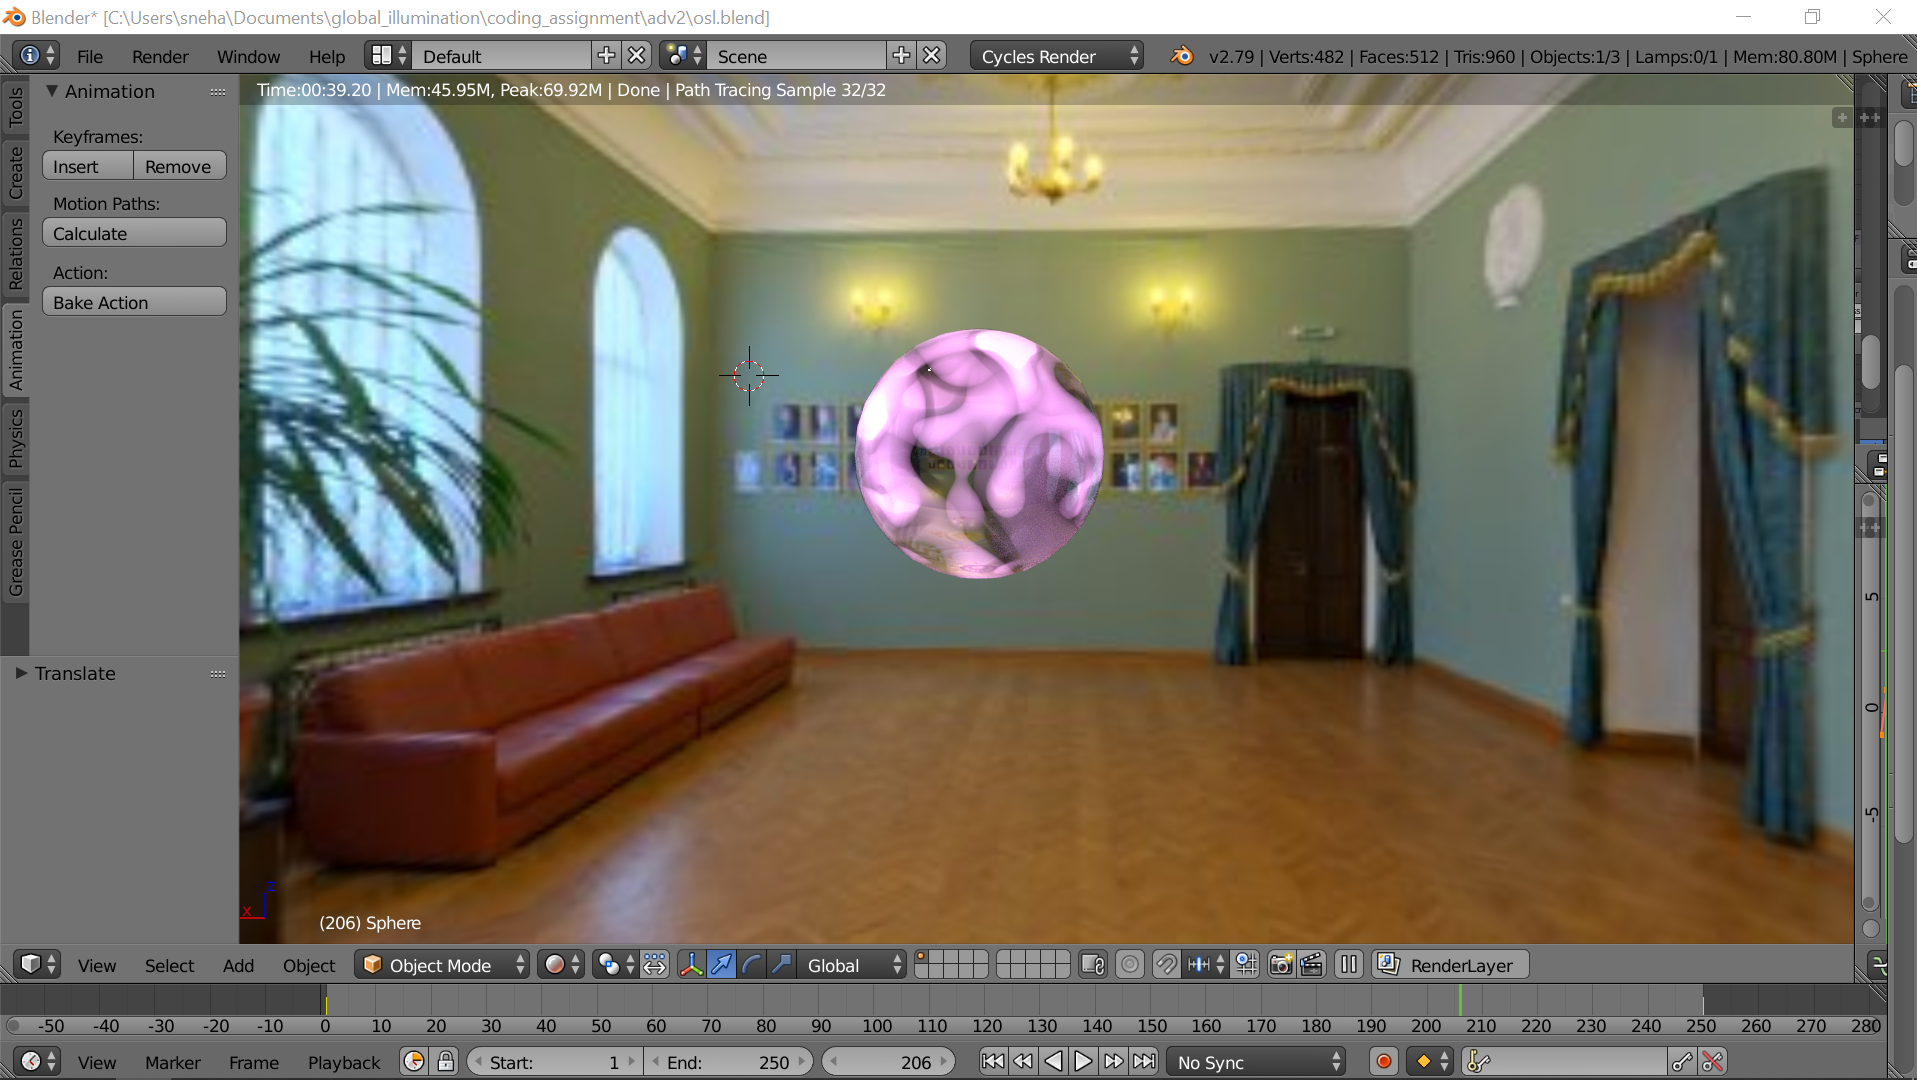Select the rotate manipulator arc icon

click(752, 965)
